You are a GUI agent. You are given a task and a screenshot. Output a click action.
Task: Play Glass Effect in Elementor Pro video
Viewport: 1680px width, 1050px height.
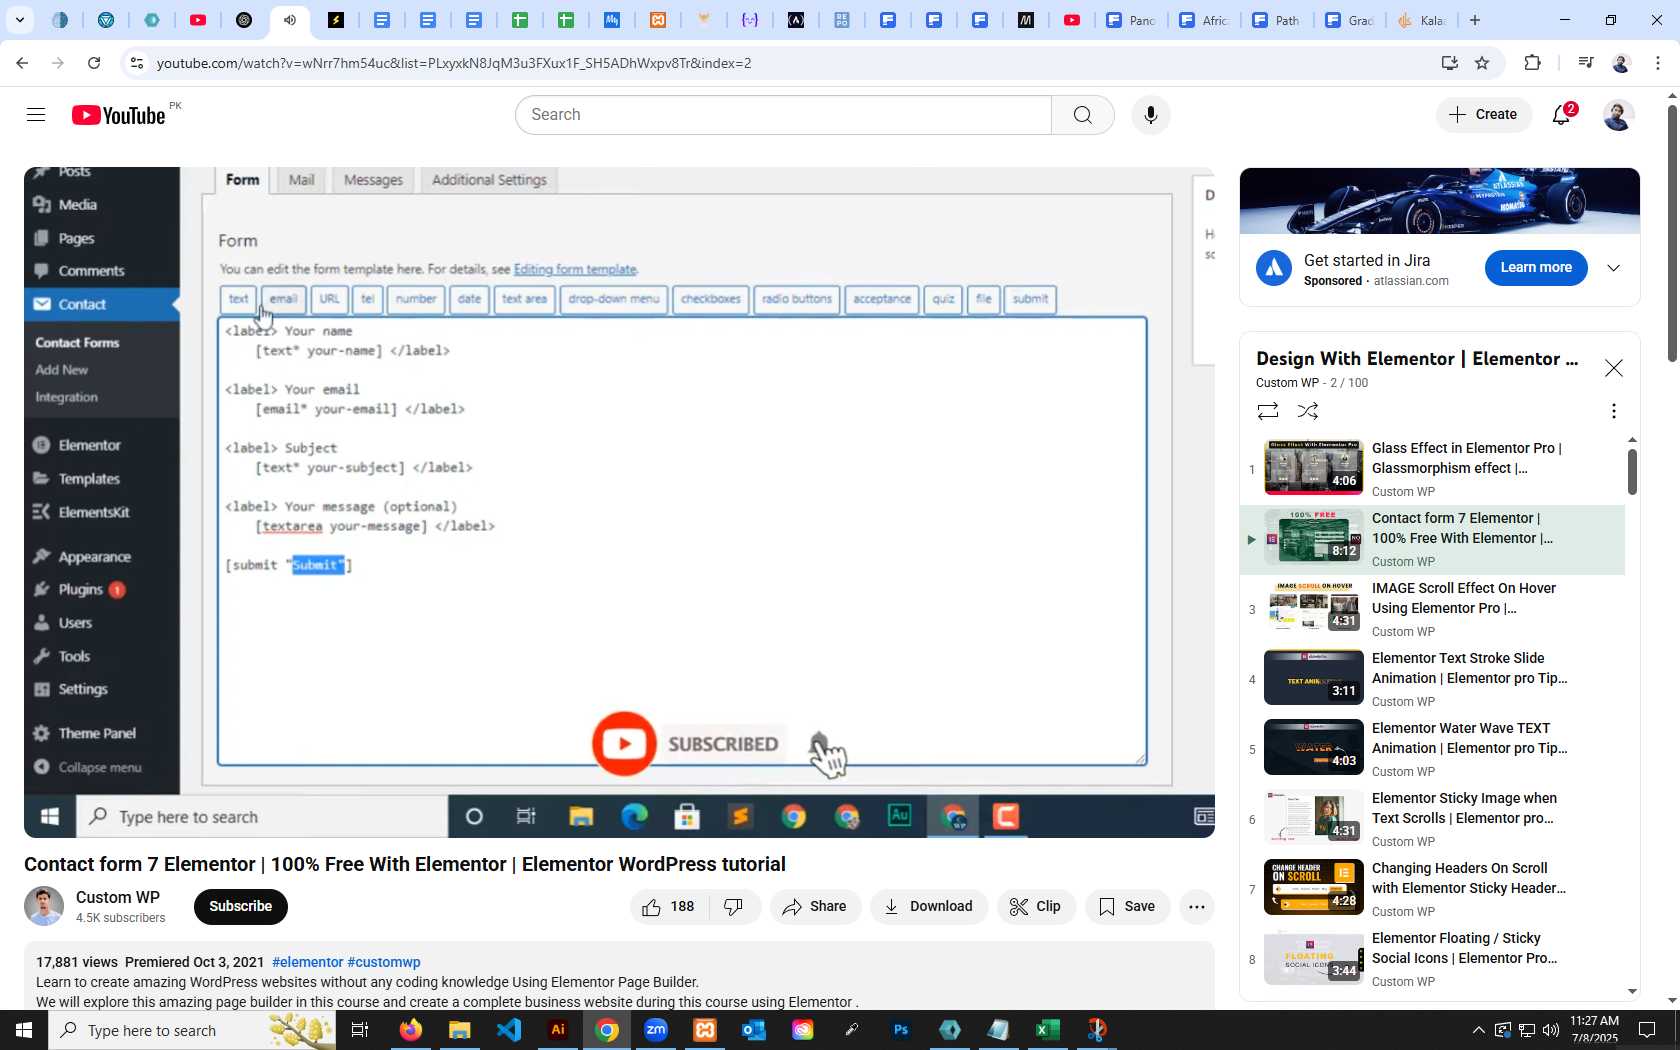[x=1432, y=469]
